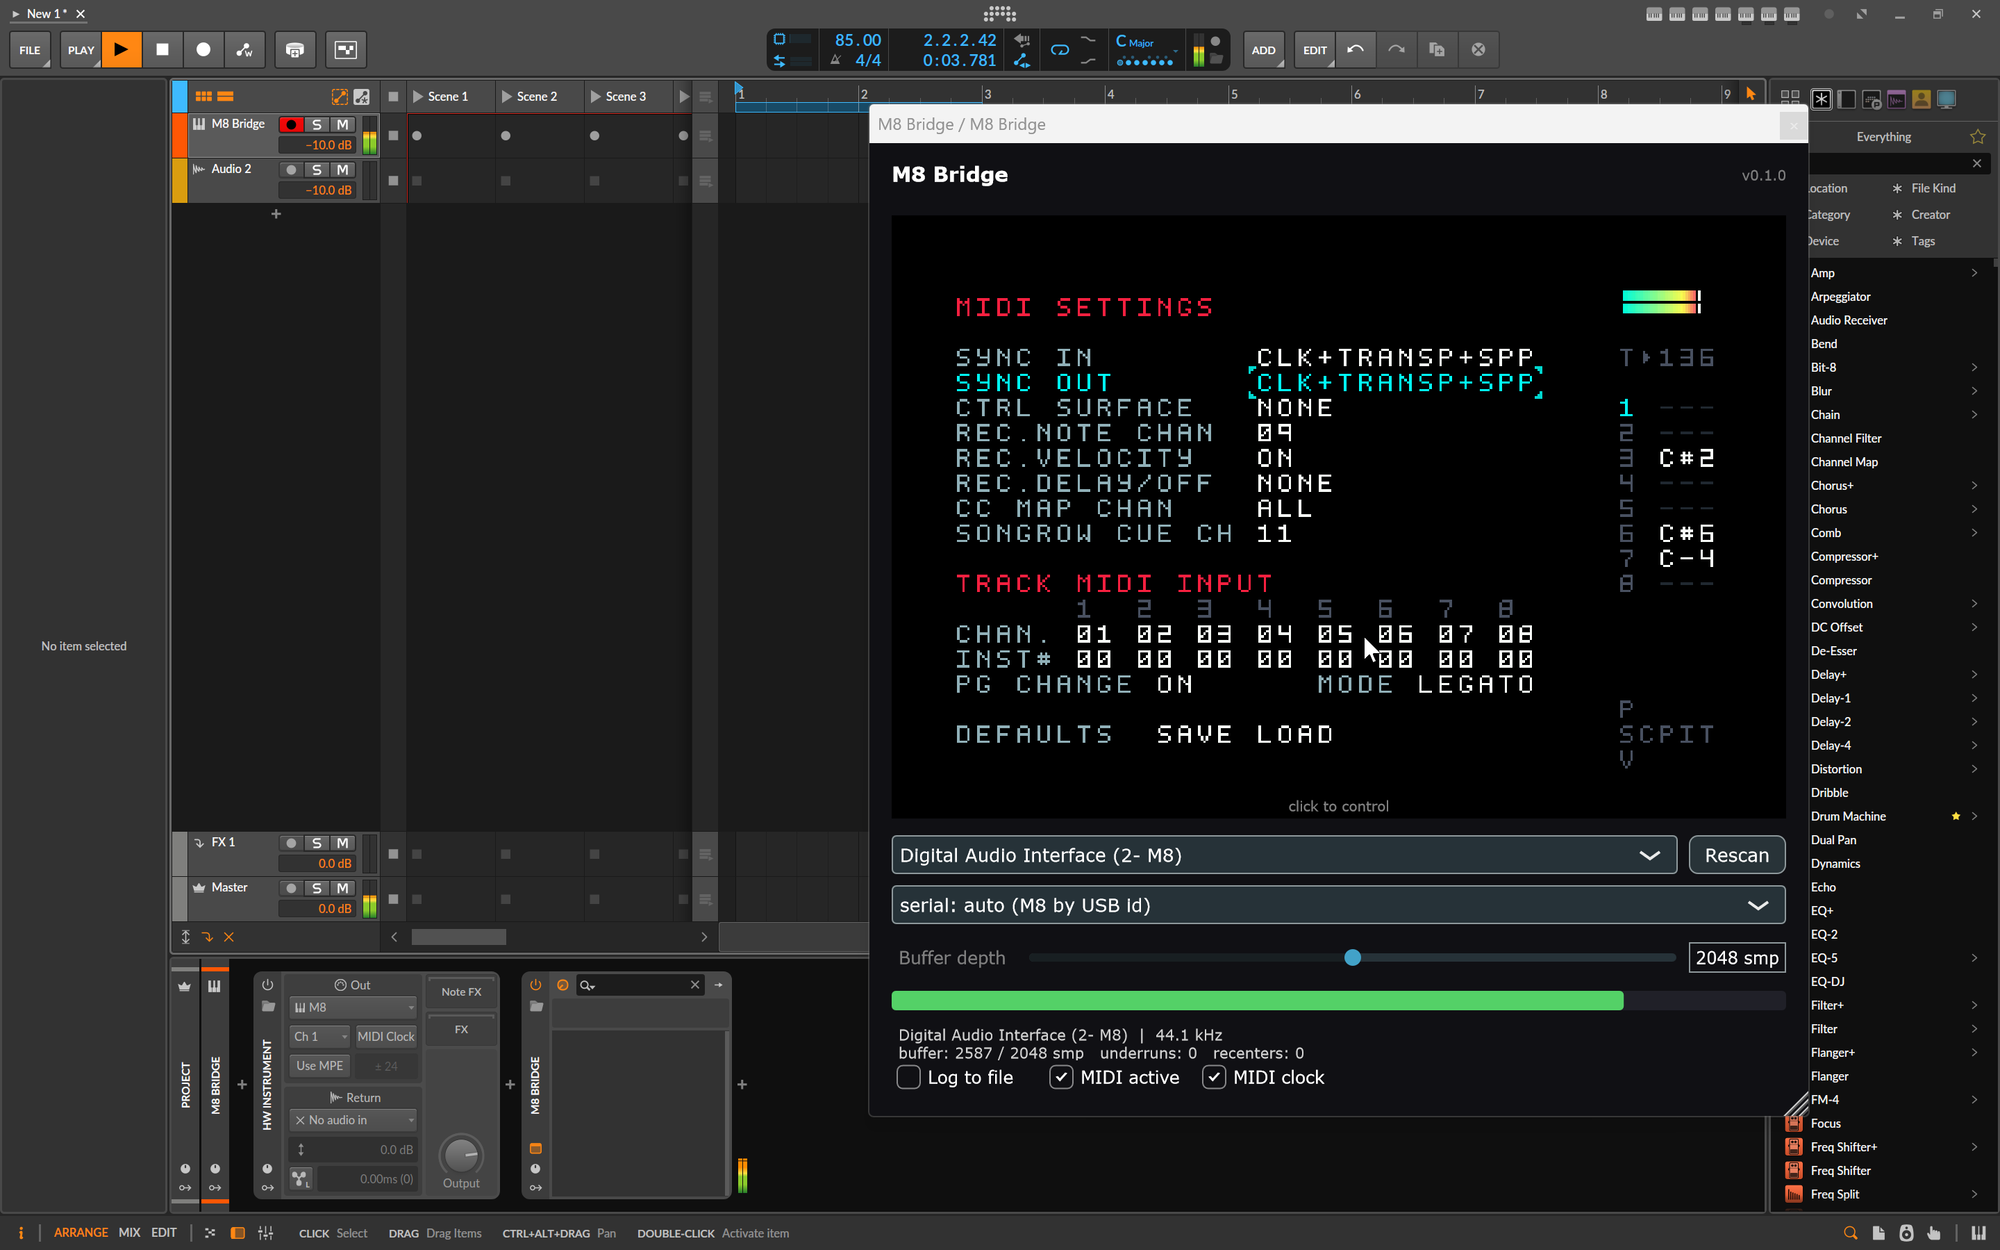Expand the Amp device category in browser
This screenshot has width=2000, height=1250.
point(1974,273)
